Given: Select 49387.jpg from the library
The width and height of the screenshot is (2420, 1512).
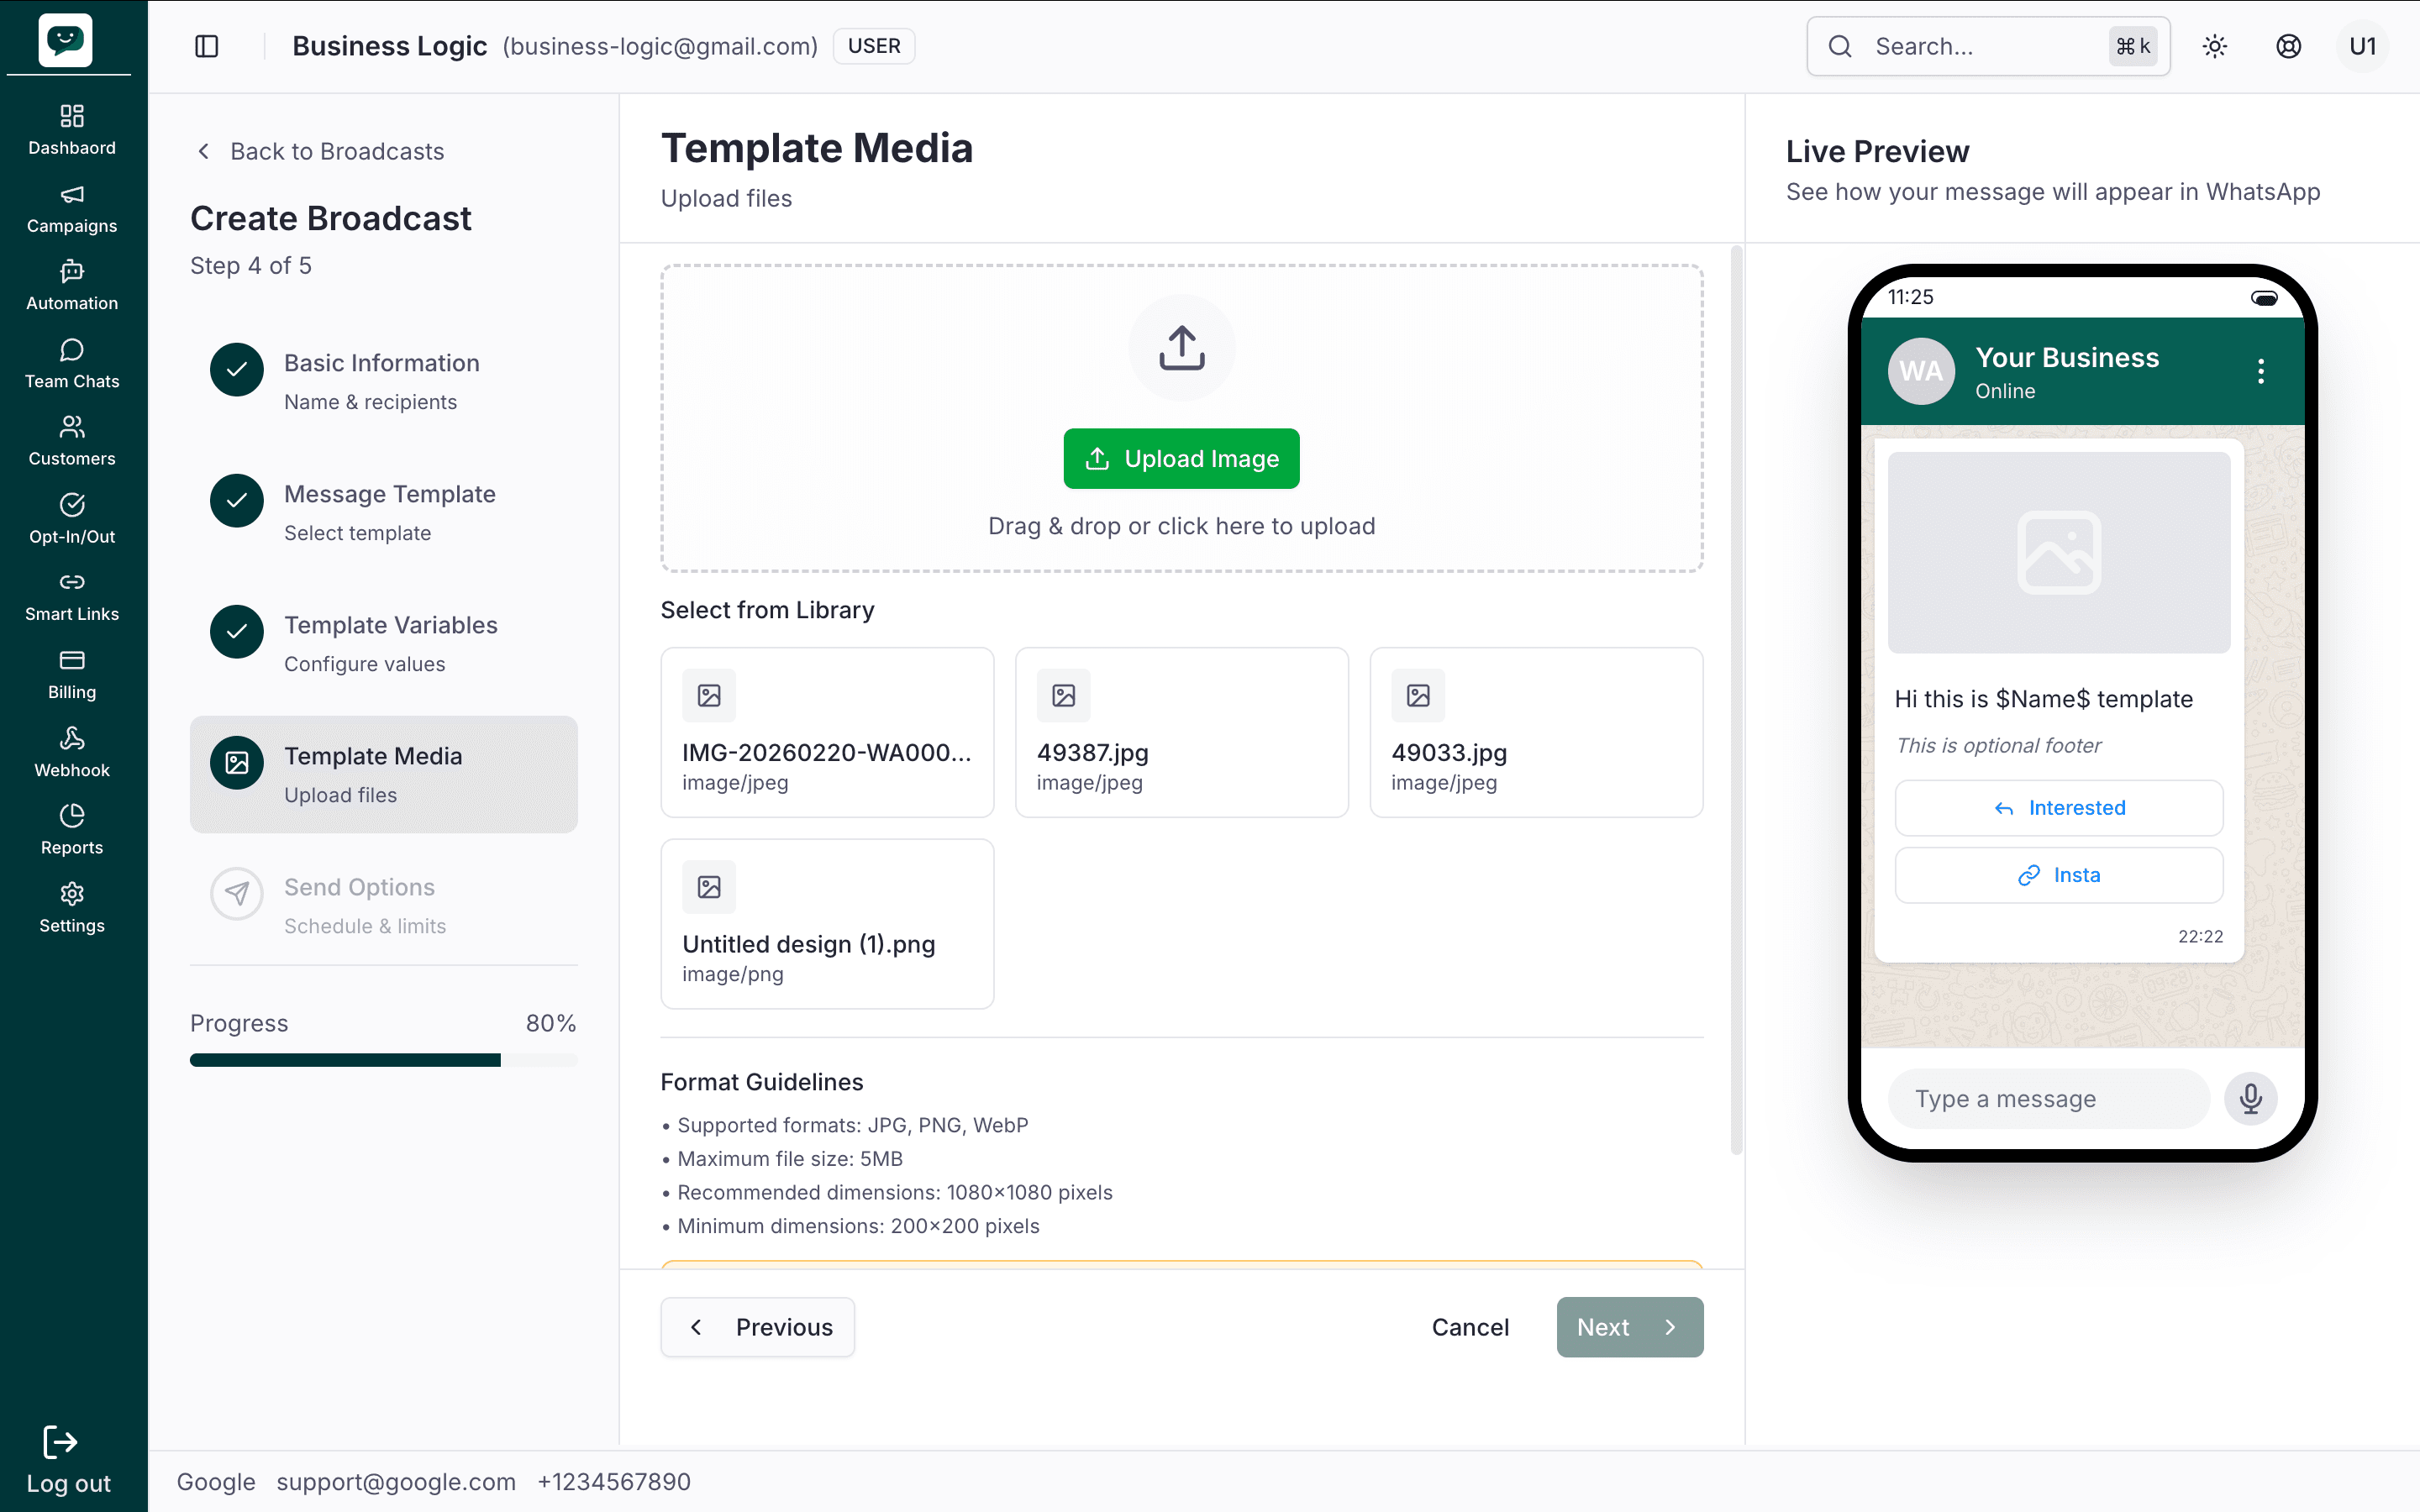Looking at the screenshot, I should pyautogui.click(x=1181, y=732).
